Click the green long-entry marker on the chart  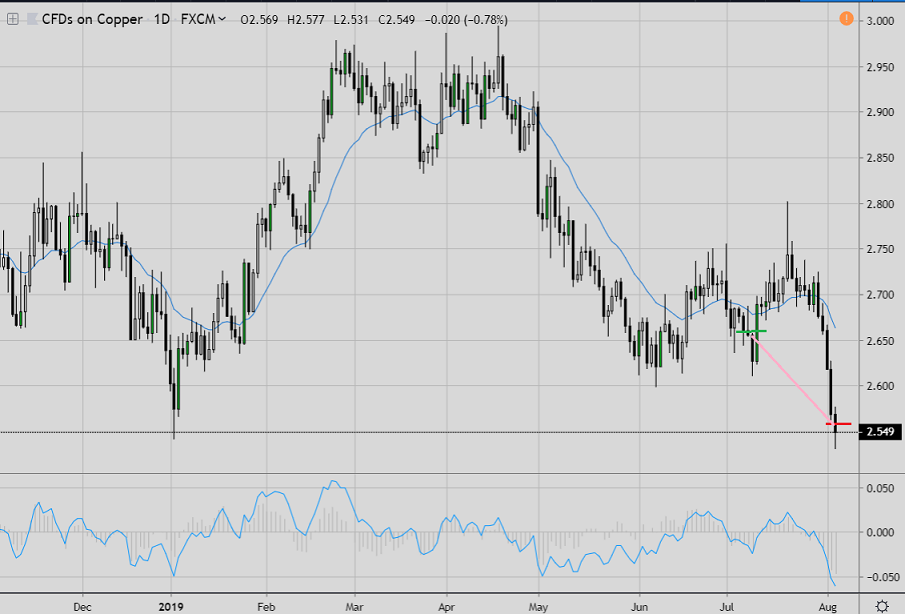pos(751,331)
